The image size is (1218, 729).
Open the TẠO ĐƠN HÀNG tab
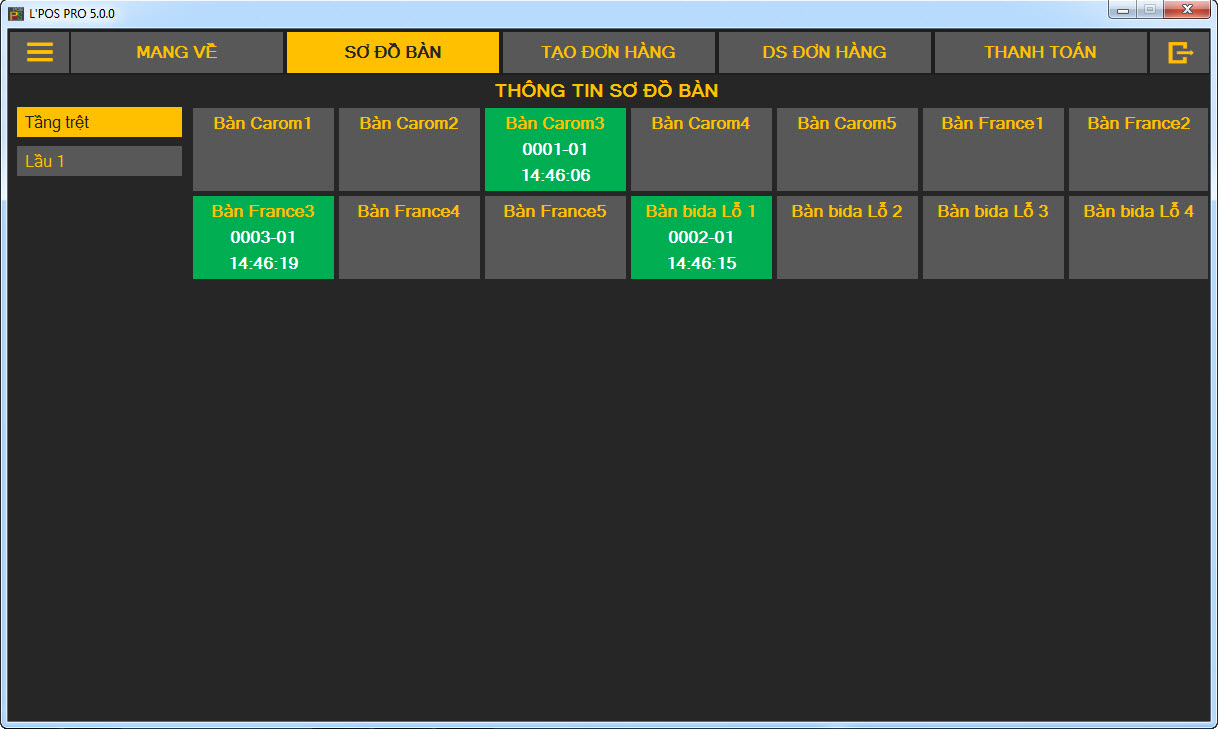(608, 53)
